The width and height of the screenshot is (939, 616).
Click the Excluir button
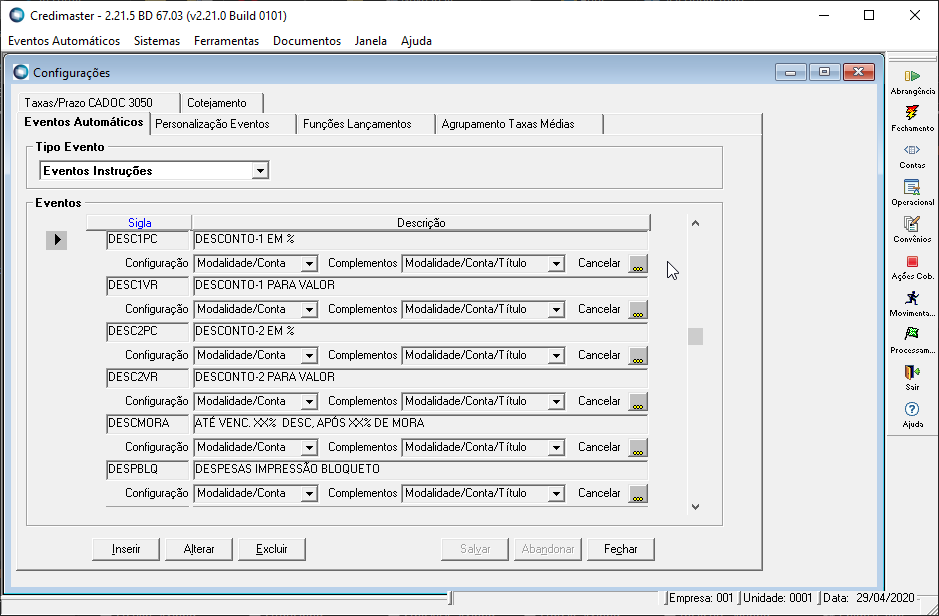click(272, 549)
